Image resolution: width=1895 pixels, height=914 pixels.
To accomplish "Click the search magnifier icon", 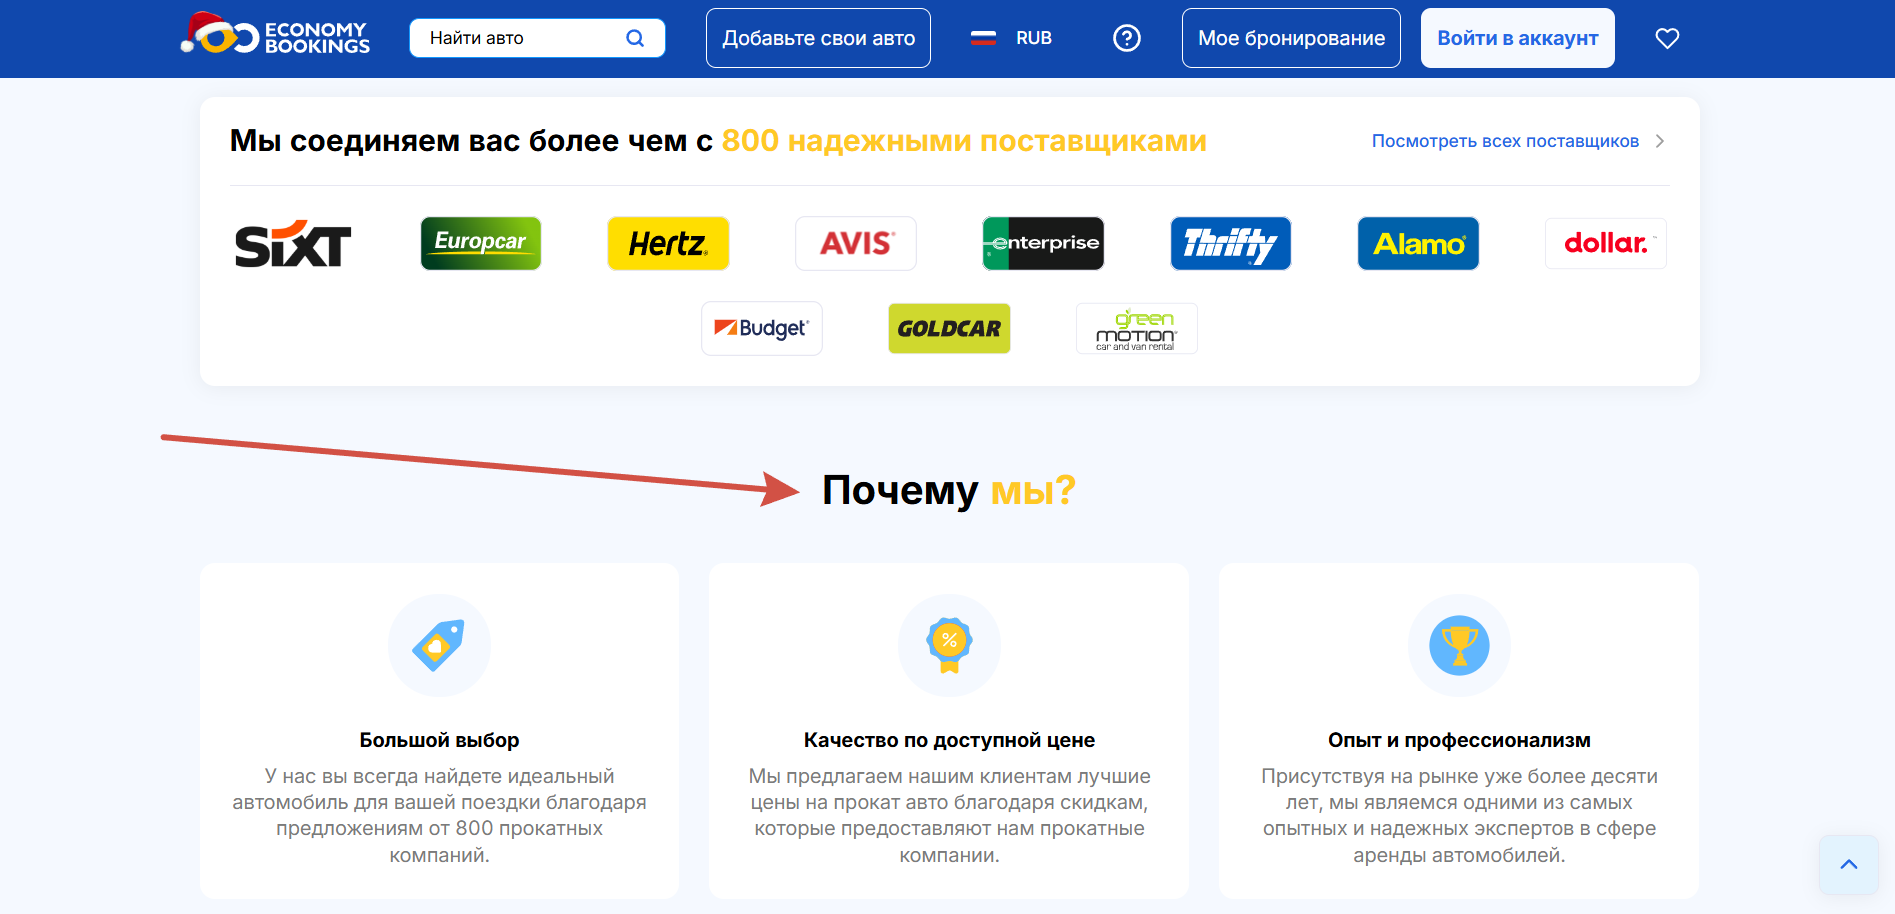I will [635, 38].
